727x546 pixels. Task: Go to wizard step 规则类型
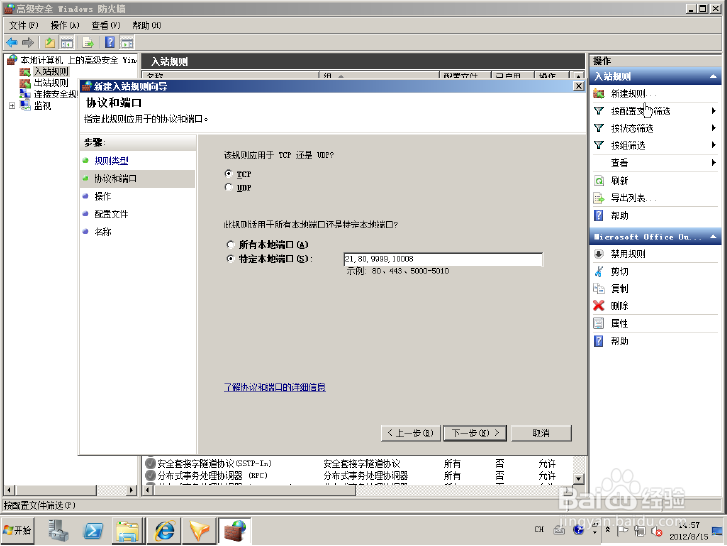111,160
